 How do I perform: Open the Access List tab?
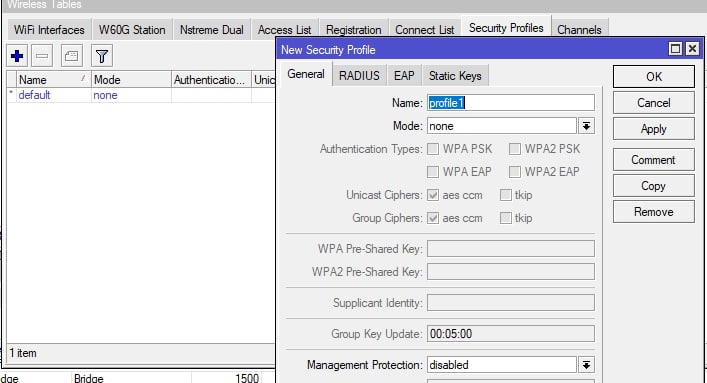point(285,30)
